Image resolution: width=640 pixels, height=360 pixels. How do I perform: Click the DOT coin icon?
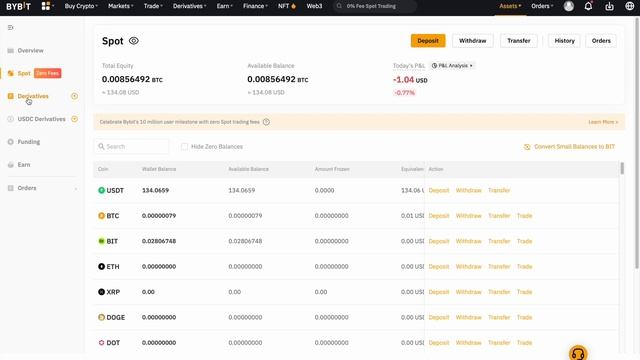click(x=102, y=342)
